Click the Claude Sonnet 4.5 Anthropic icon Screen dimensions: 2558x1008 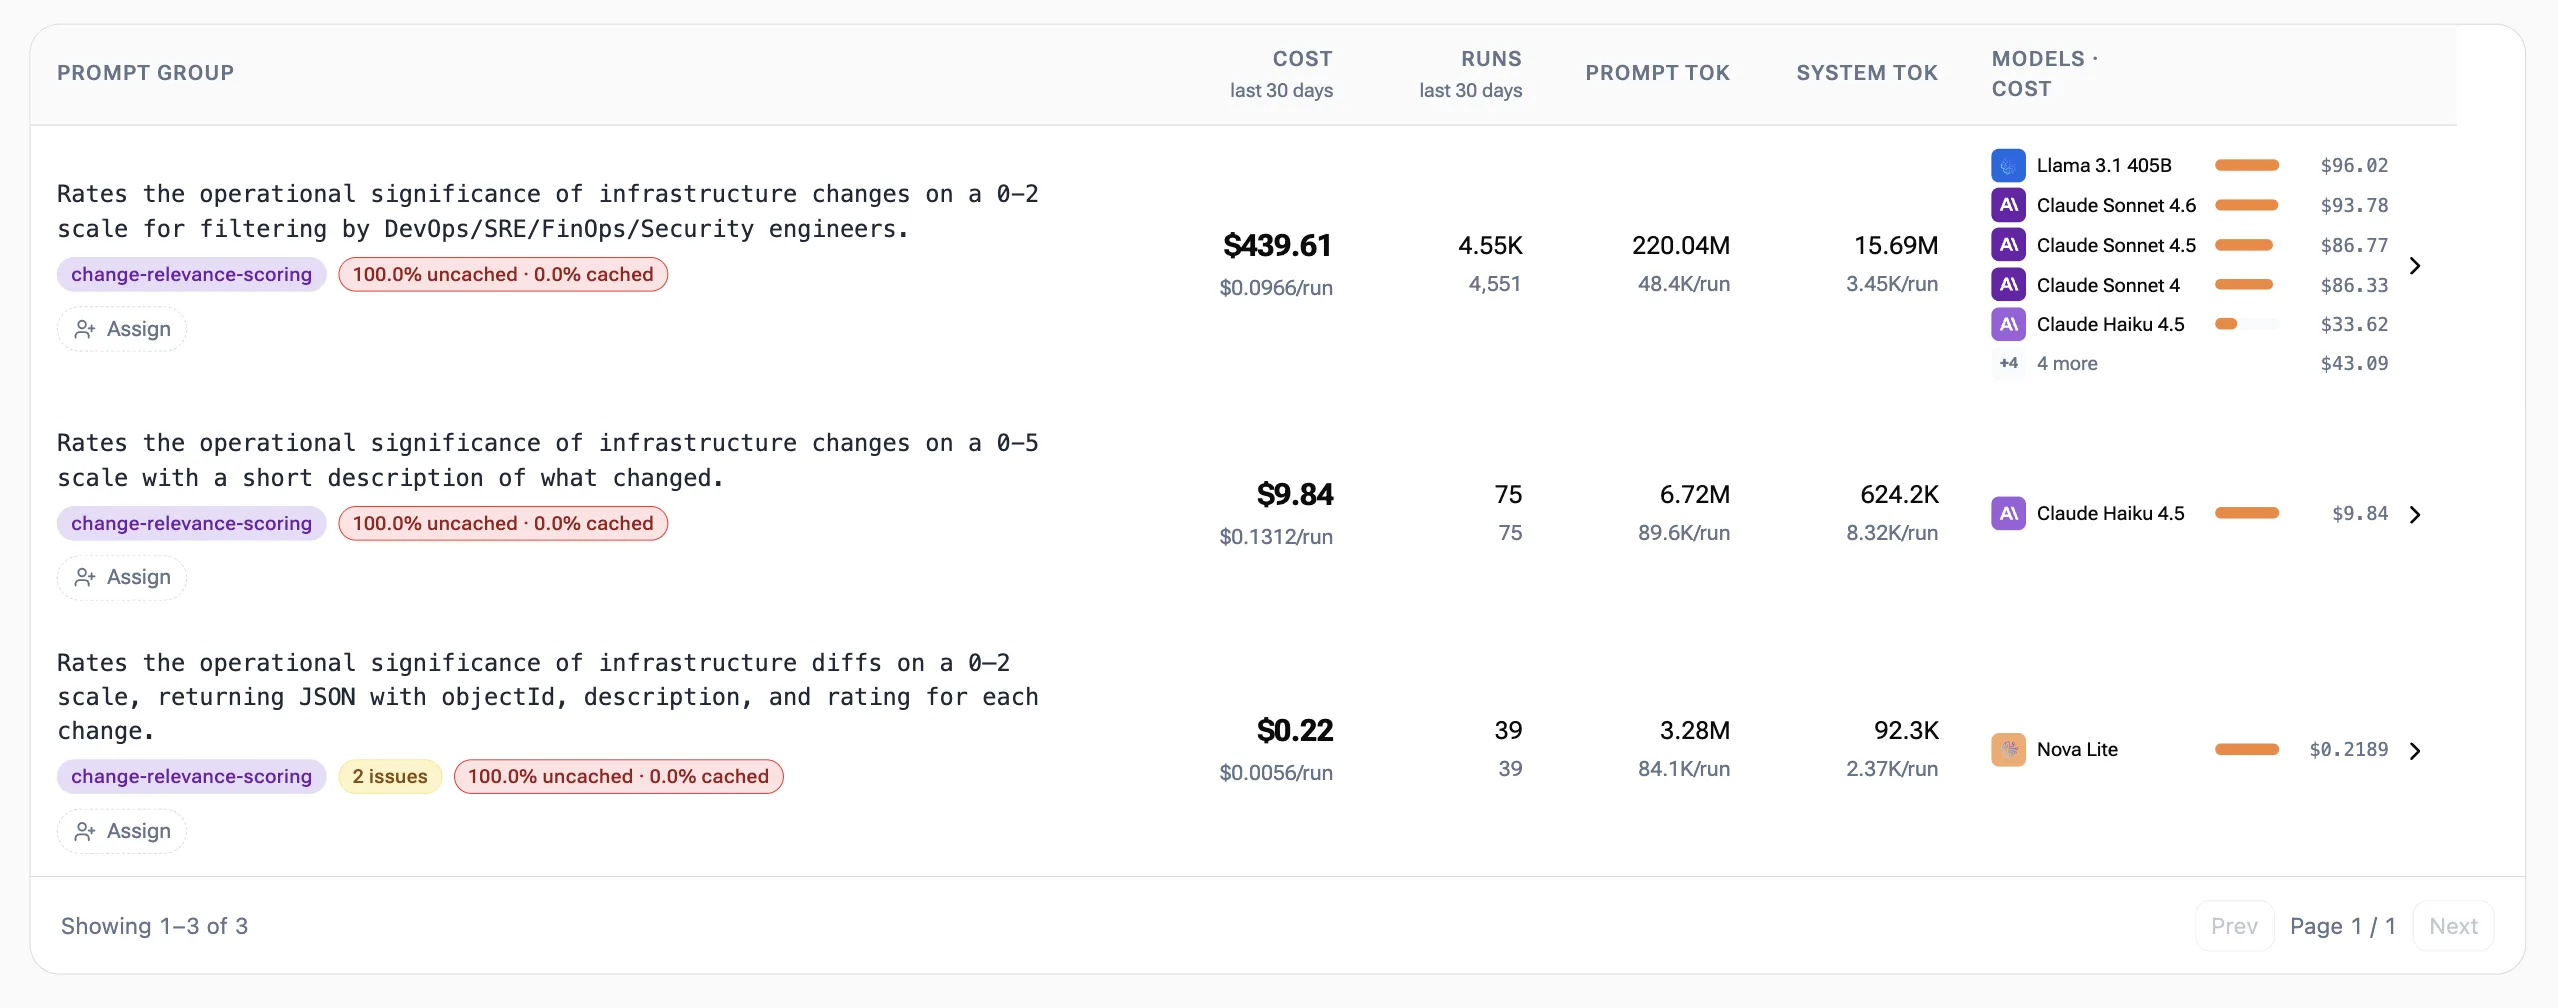(x=2008, y=245)
